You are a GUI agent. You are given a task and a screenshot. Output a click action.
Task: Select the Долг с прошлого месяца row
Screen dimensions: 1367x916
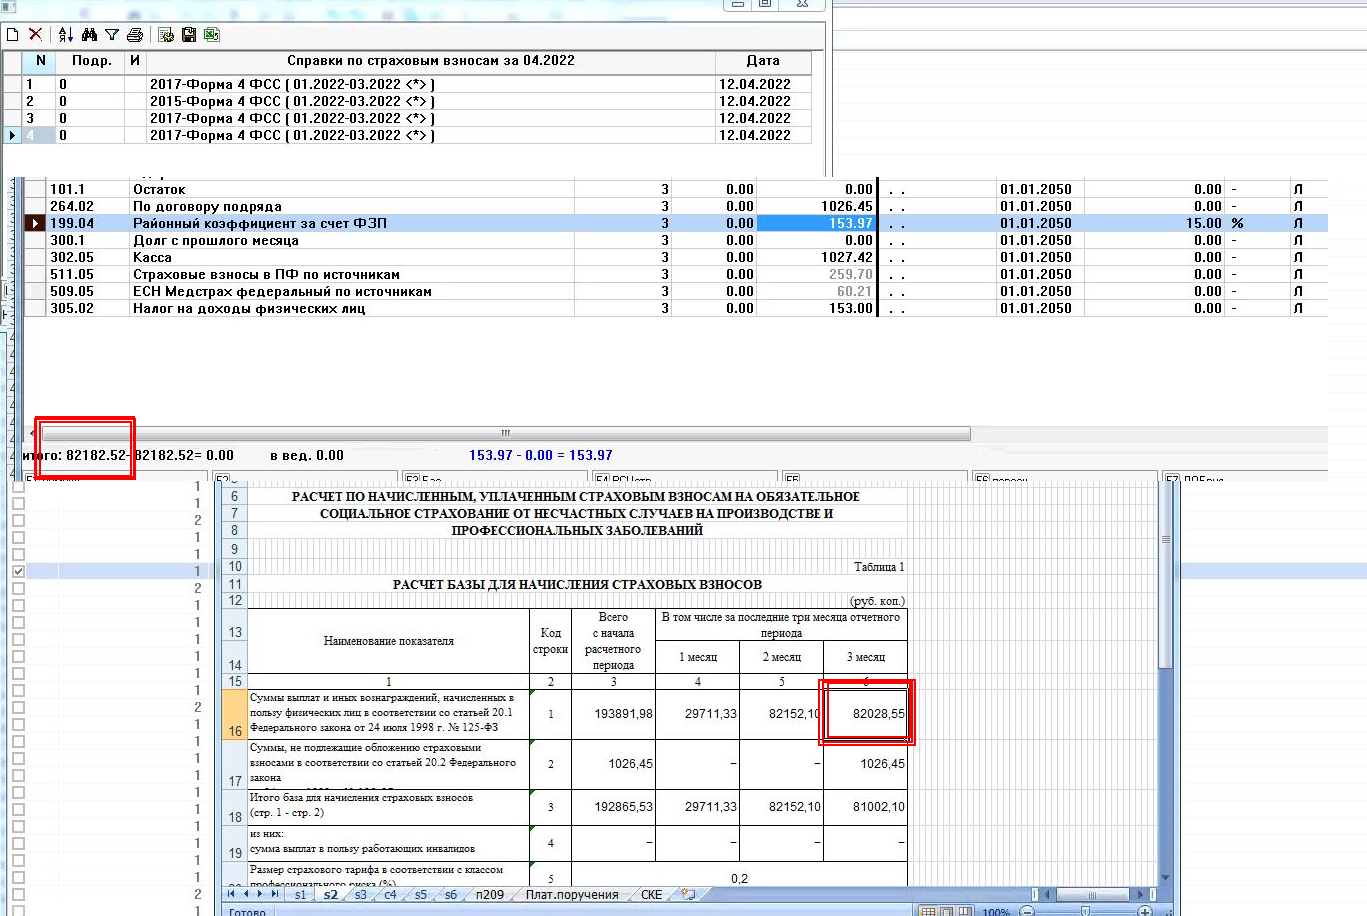pyautogui.click(x=676, y=240)
